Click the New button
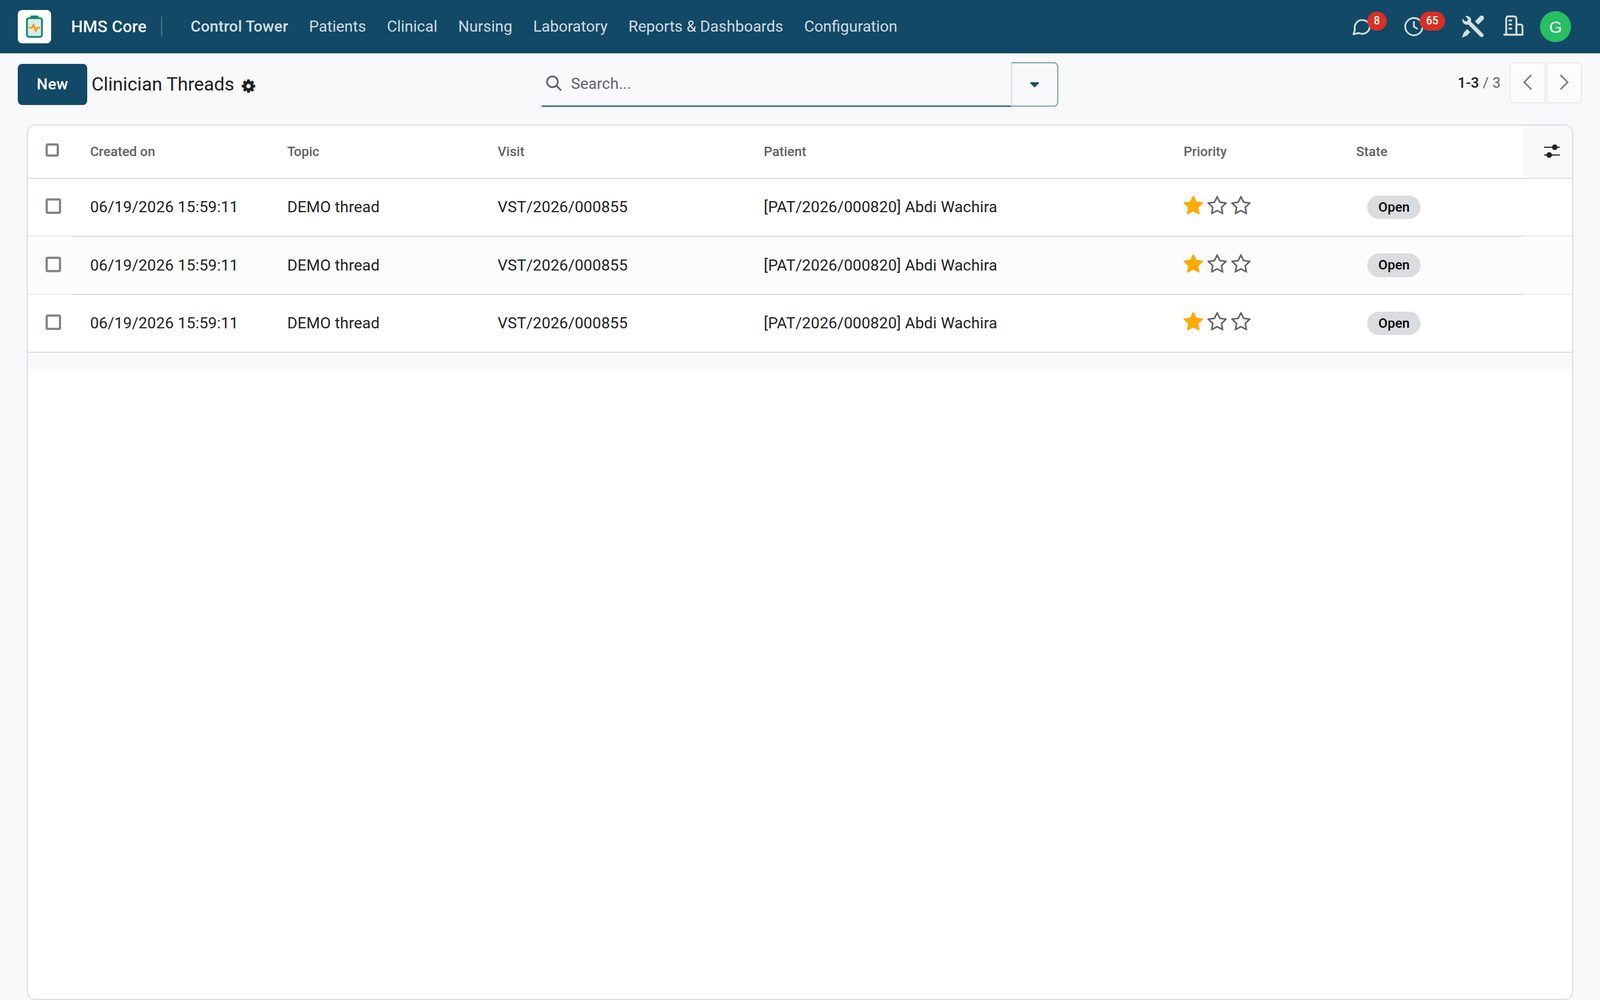 click(x=52, y=84)
